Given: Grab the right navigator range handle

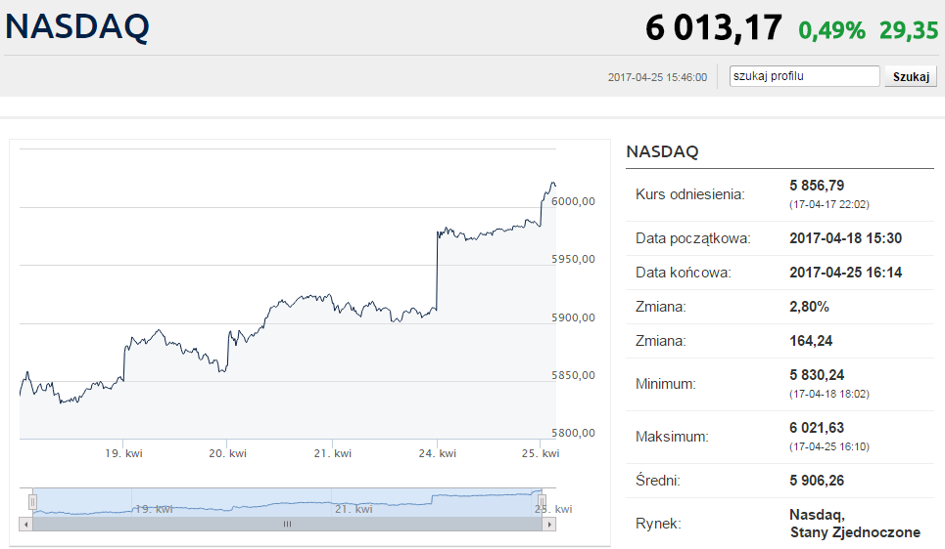Looking at the screenshot, I should click(x=542, y=501).
